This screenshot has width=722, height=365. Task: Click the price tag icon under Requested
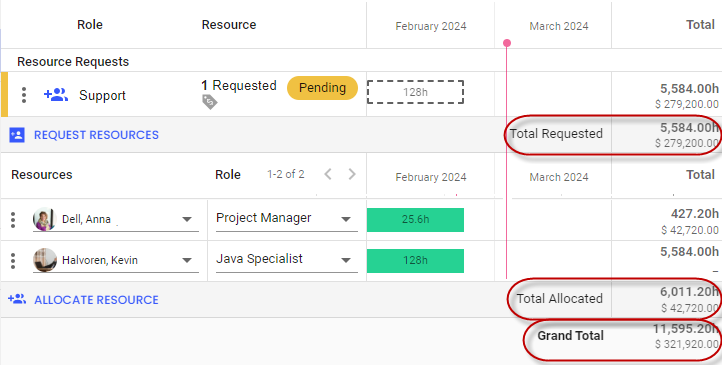click(x=209, y=102)
